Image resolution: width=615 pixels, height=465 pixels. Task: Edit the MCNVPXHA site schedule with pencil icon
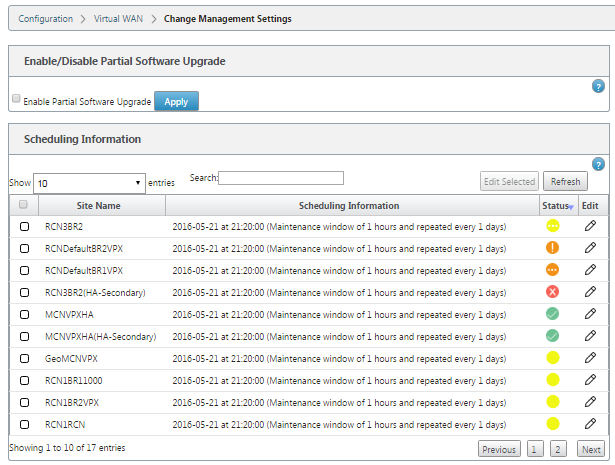click(x=590, y=314)
